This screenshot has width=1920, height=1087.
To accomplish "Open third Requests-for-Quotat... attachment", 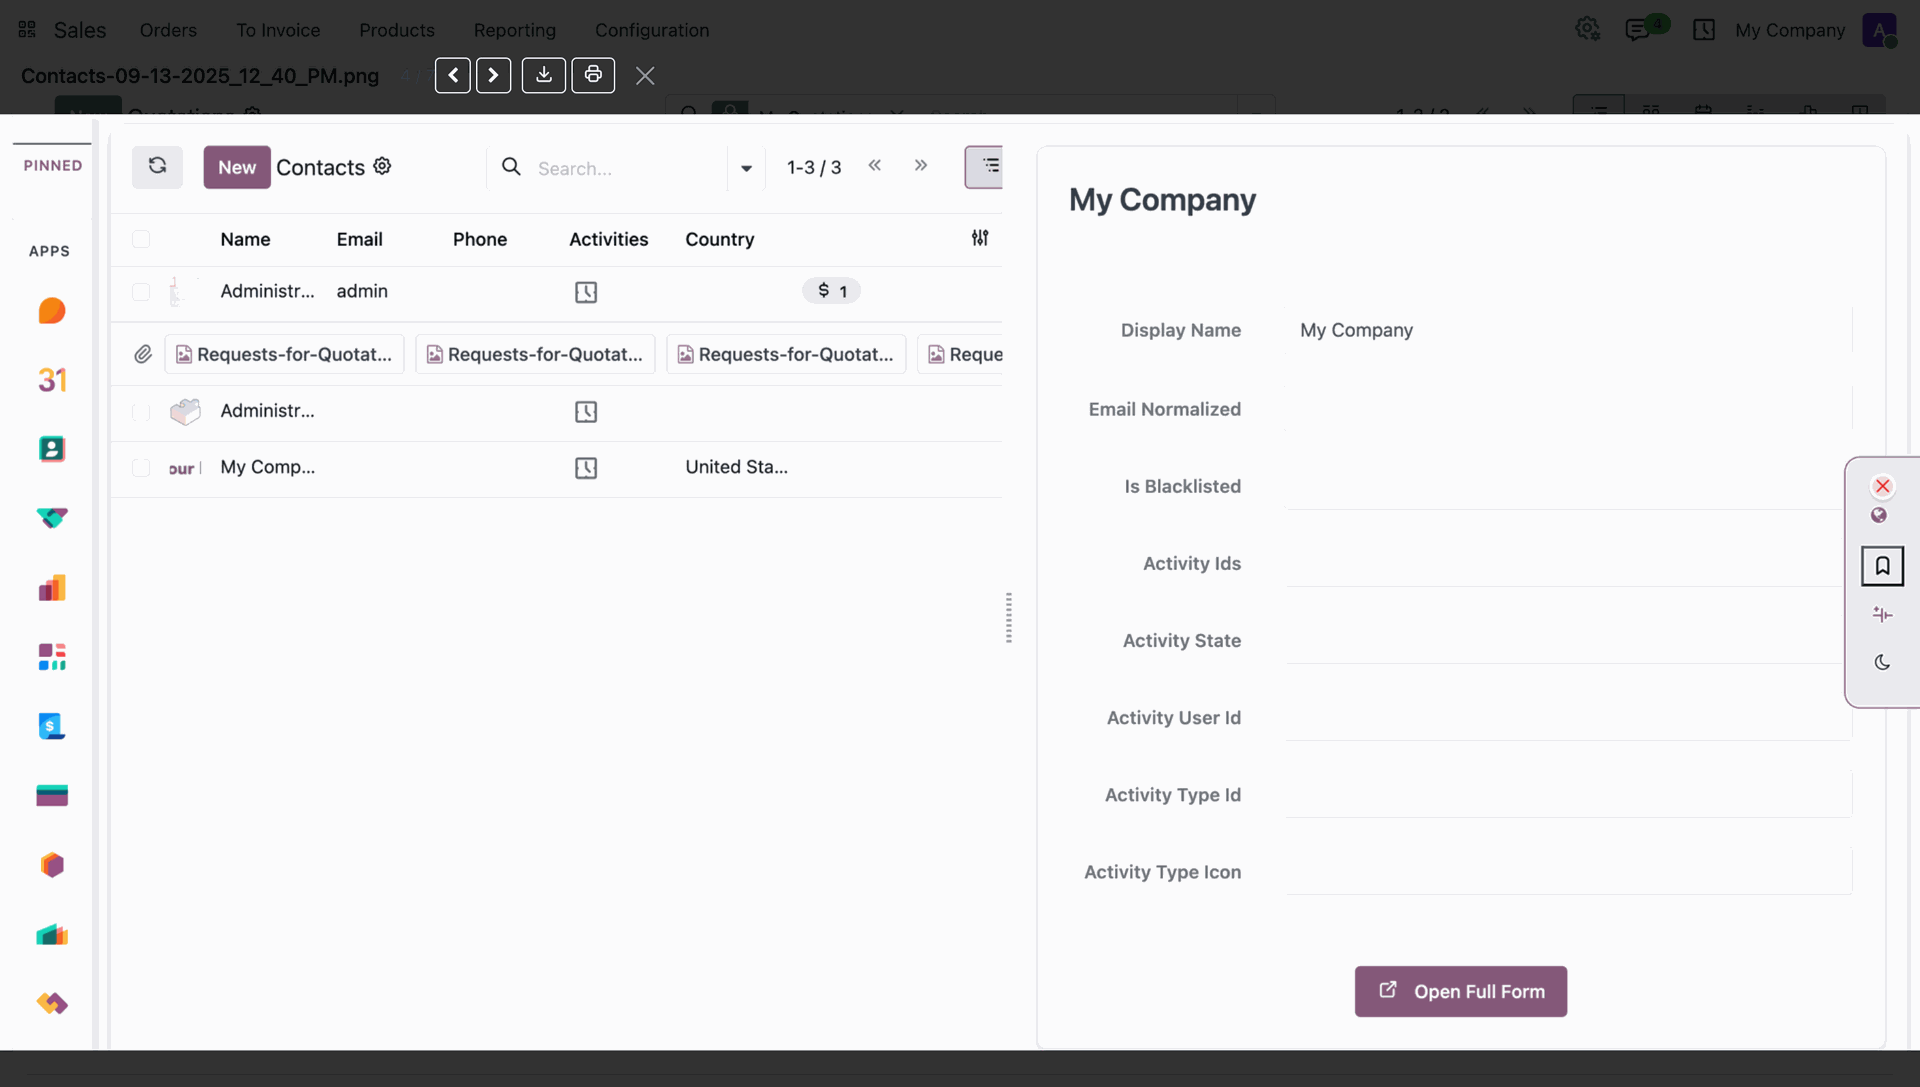I will pyautogui.click(x=786, y=354).
